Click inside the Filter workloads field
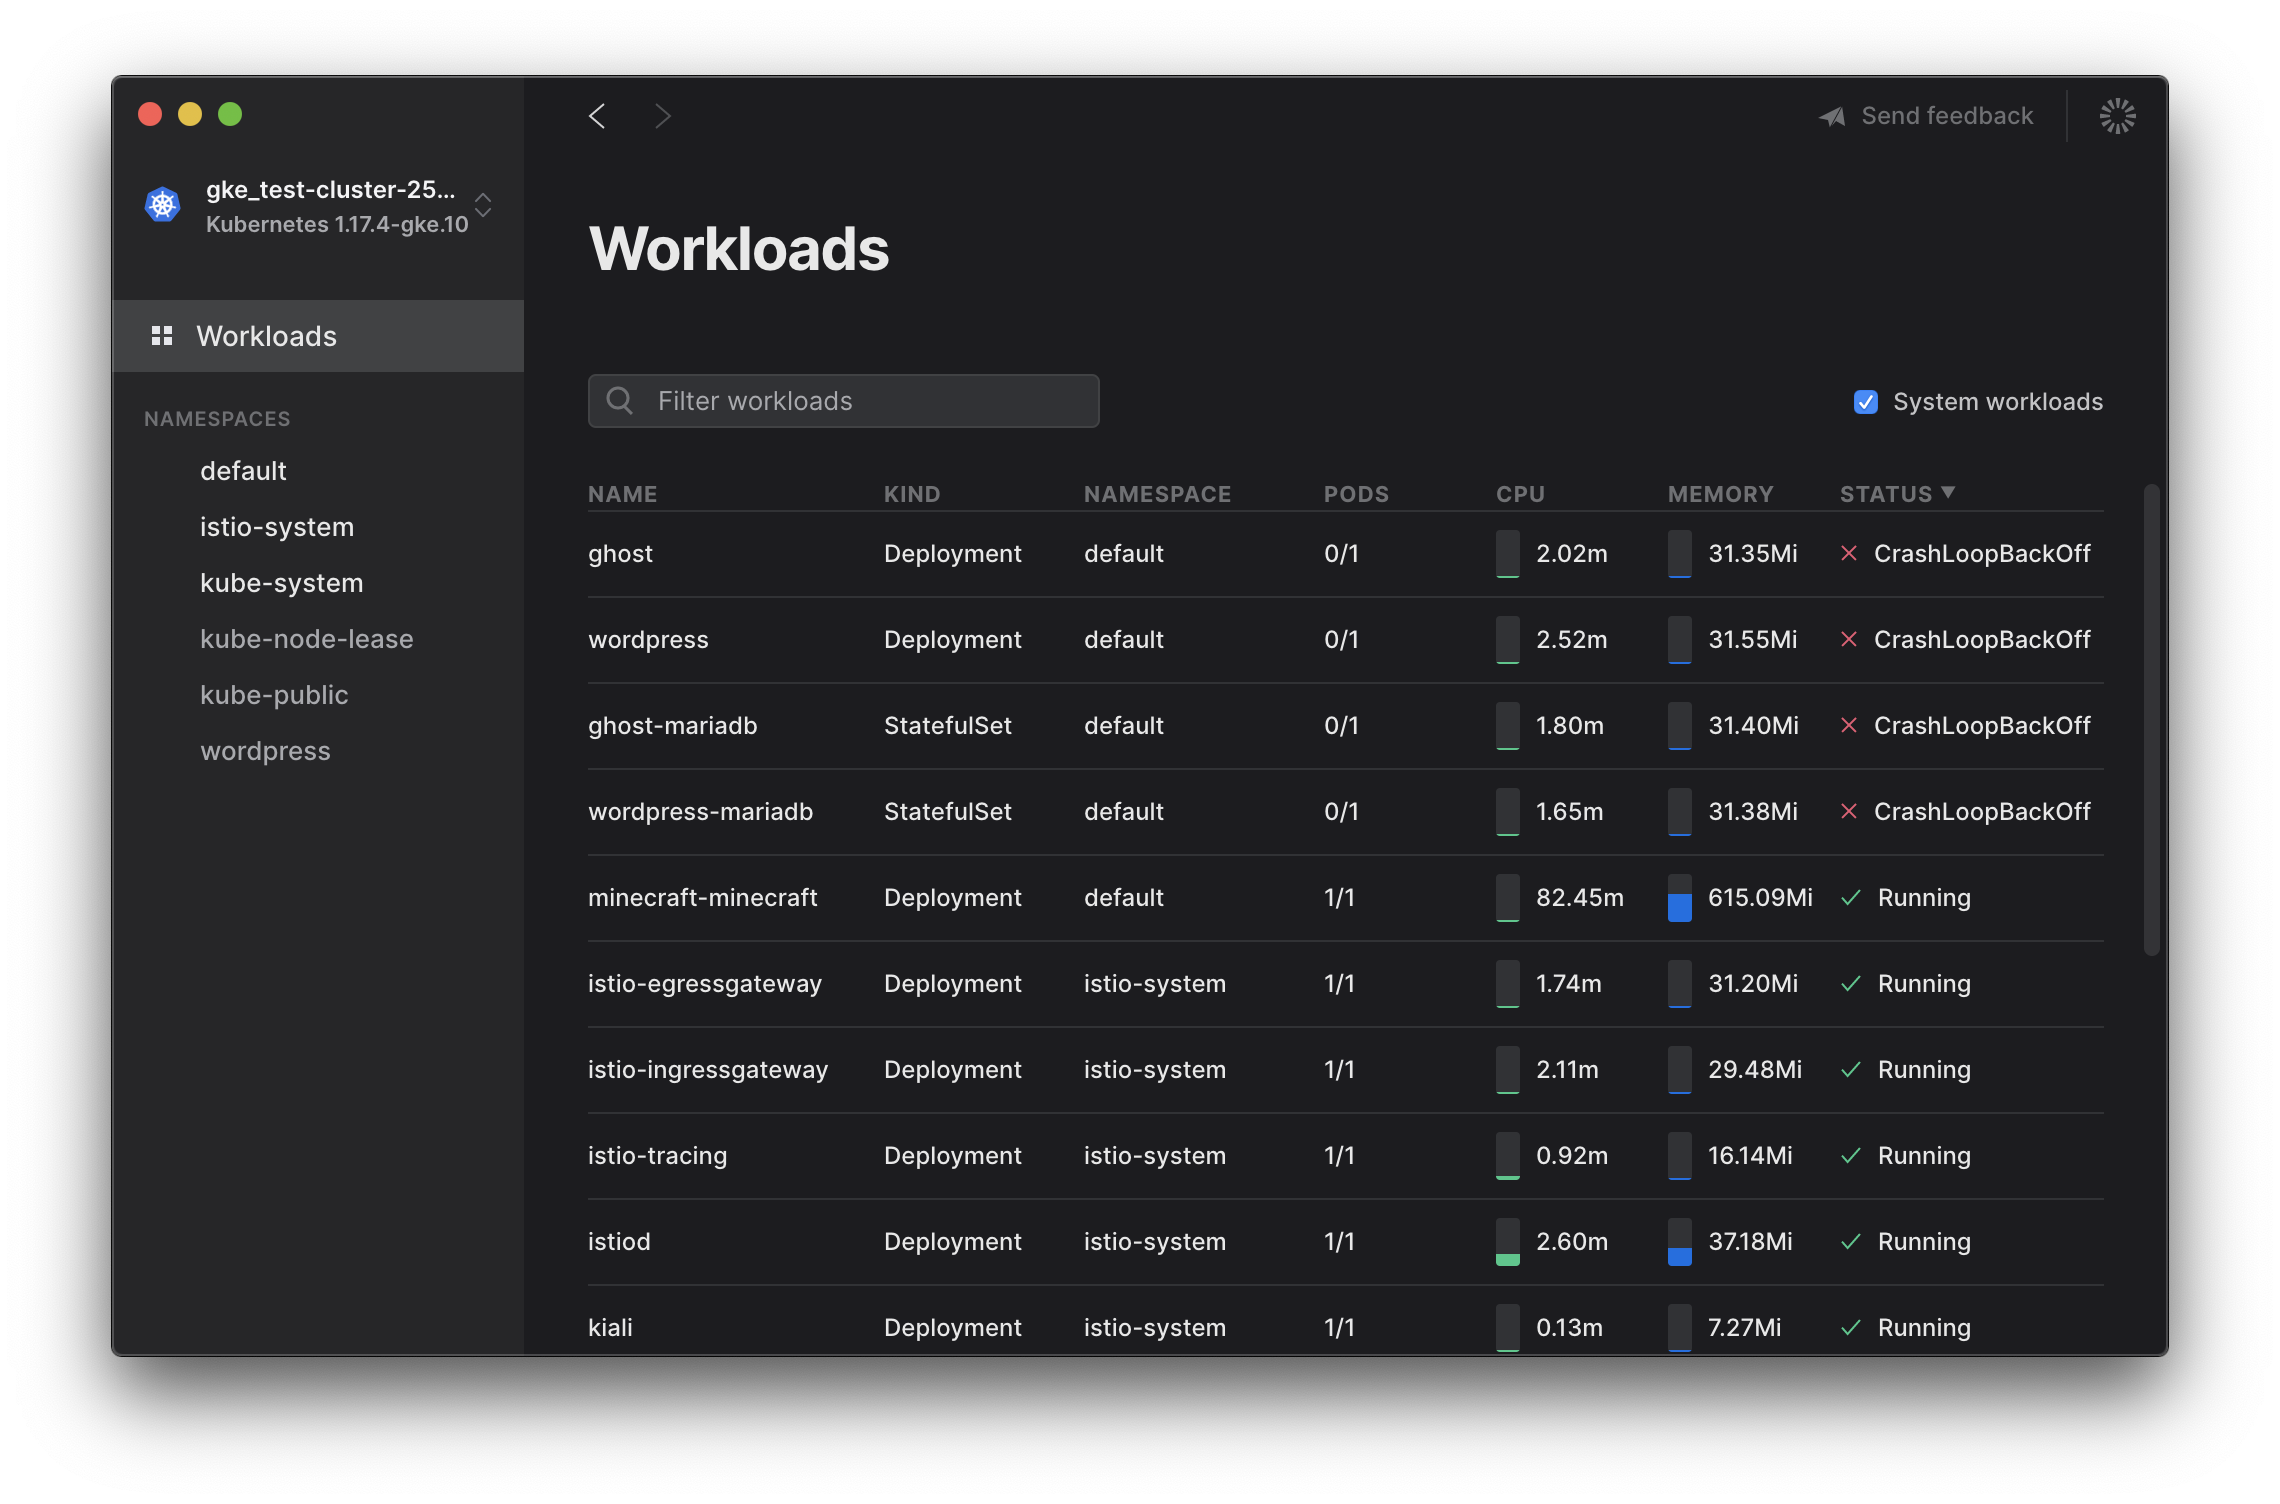 pyautogui.click(x=850, y=400)
